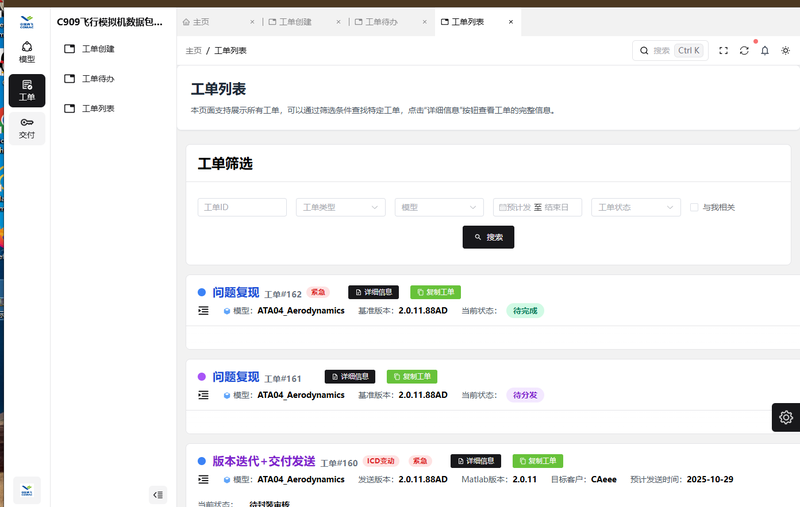Click 复制工单 button for 工单#160
The width and height of the screenshot is (800, 507).
538,461
